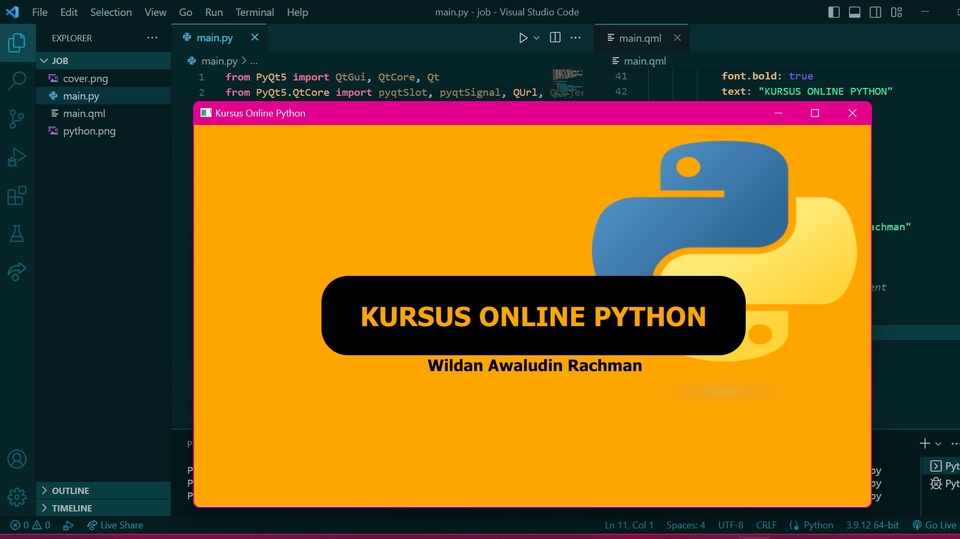This screenshot has width=960, height=539.
Task: Open cover.png in the Explorer
Action: 103,78
